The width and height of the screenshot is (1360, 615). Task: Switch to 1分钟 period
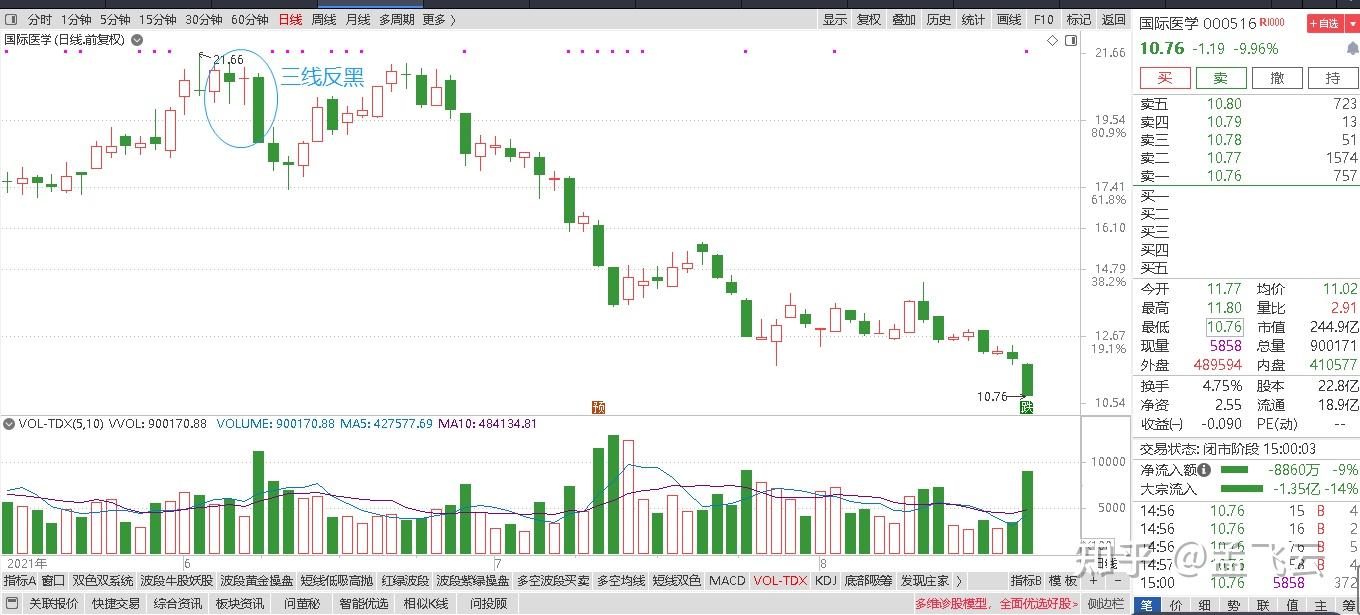coord(75,19)
